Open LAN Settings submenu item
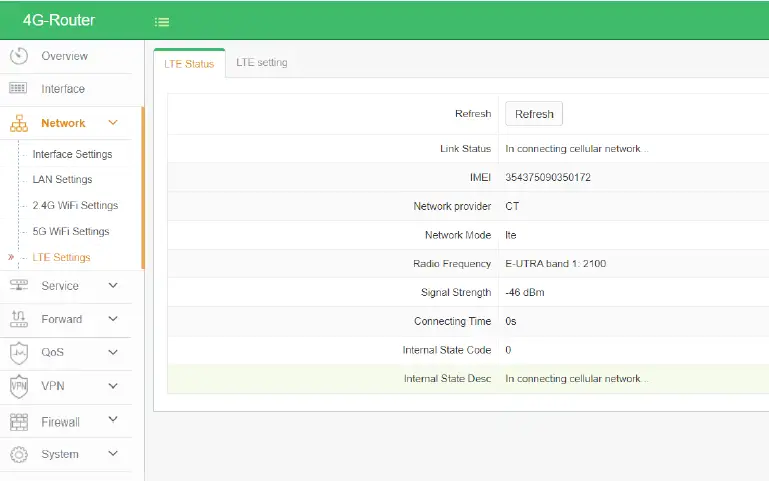Screen dimensions: 769x481 tap(62, 179)
